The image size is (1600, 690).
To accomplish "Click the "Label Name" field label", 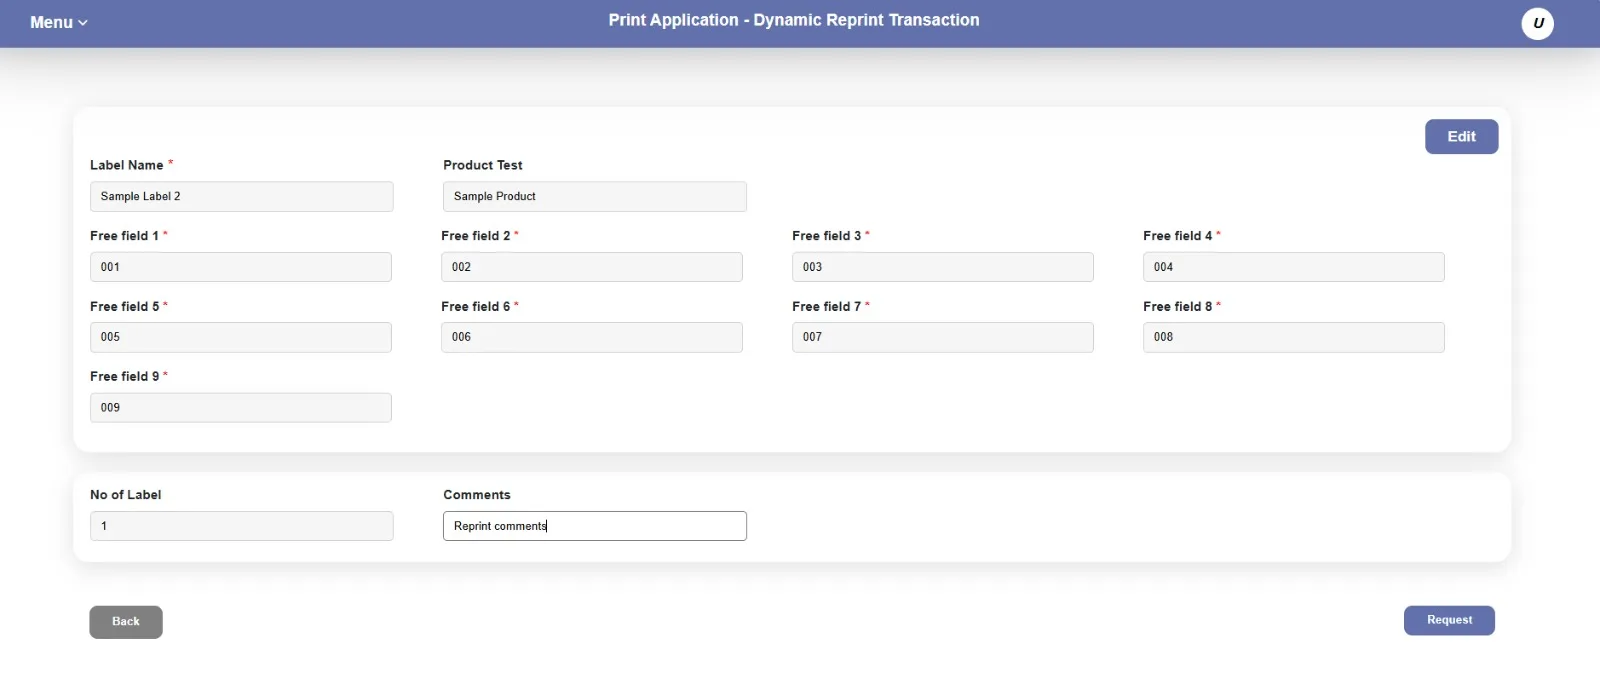I will pyautogui.click(x=127, y=165).
